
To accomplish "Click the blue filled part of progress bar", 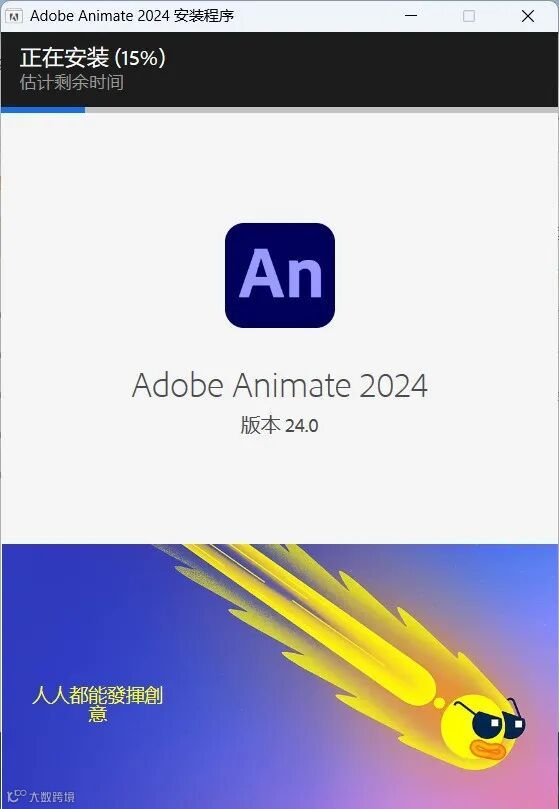I will pos(43,110).
